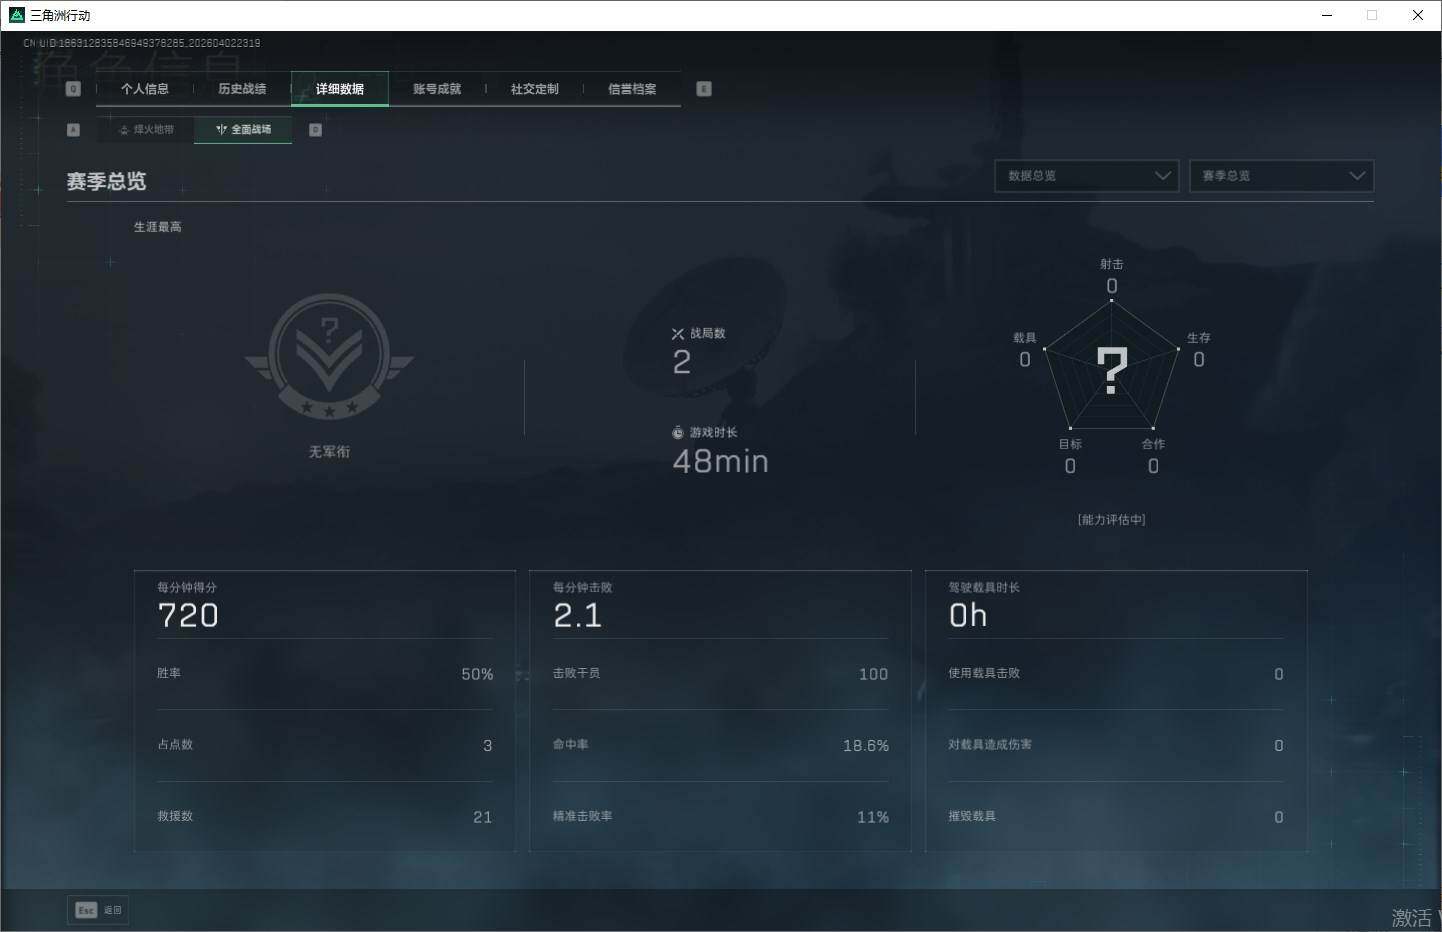Expand the 数据总览 dropdown

click(1087, 176)
